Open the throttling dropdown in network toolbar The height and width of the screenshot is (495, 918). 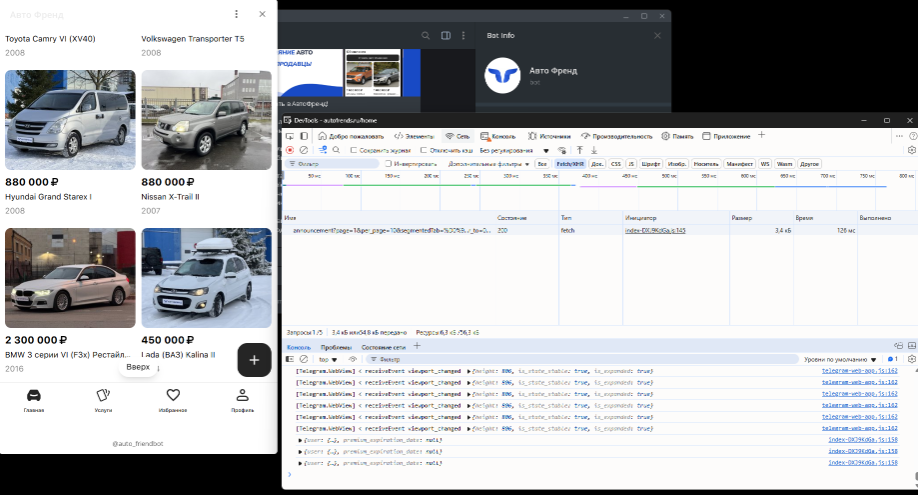tap(514, 150)
